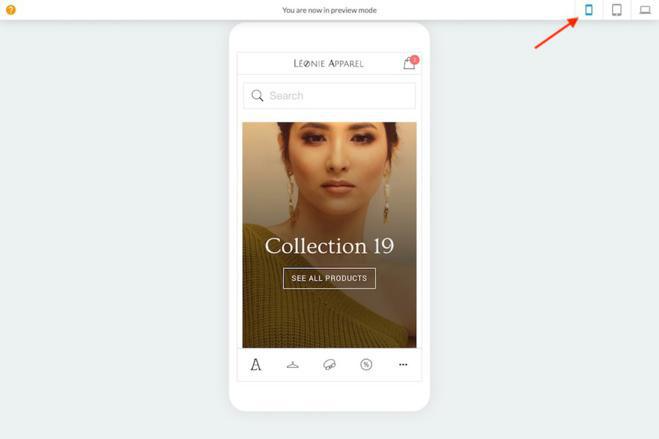The image size is (659, 439).
Task: Click the preview mode notice text
Action: pyautogui.click(x=329, y=10)
